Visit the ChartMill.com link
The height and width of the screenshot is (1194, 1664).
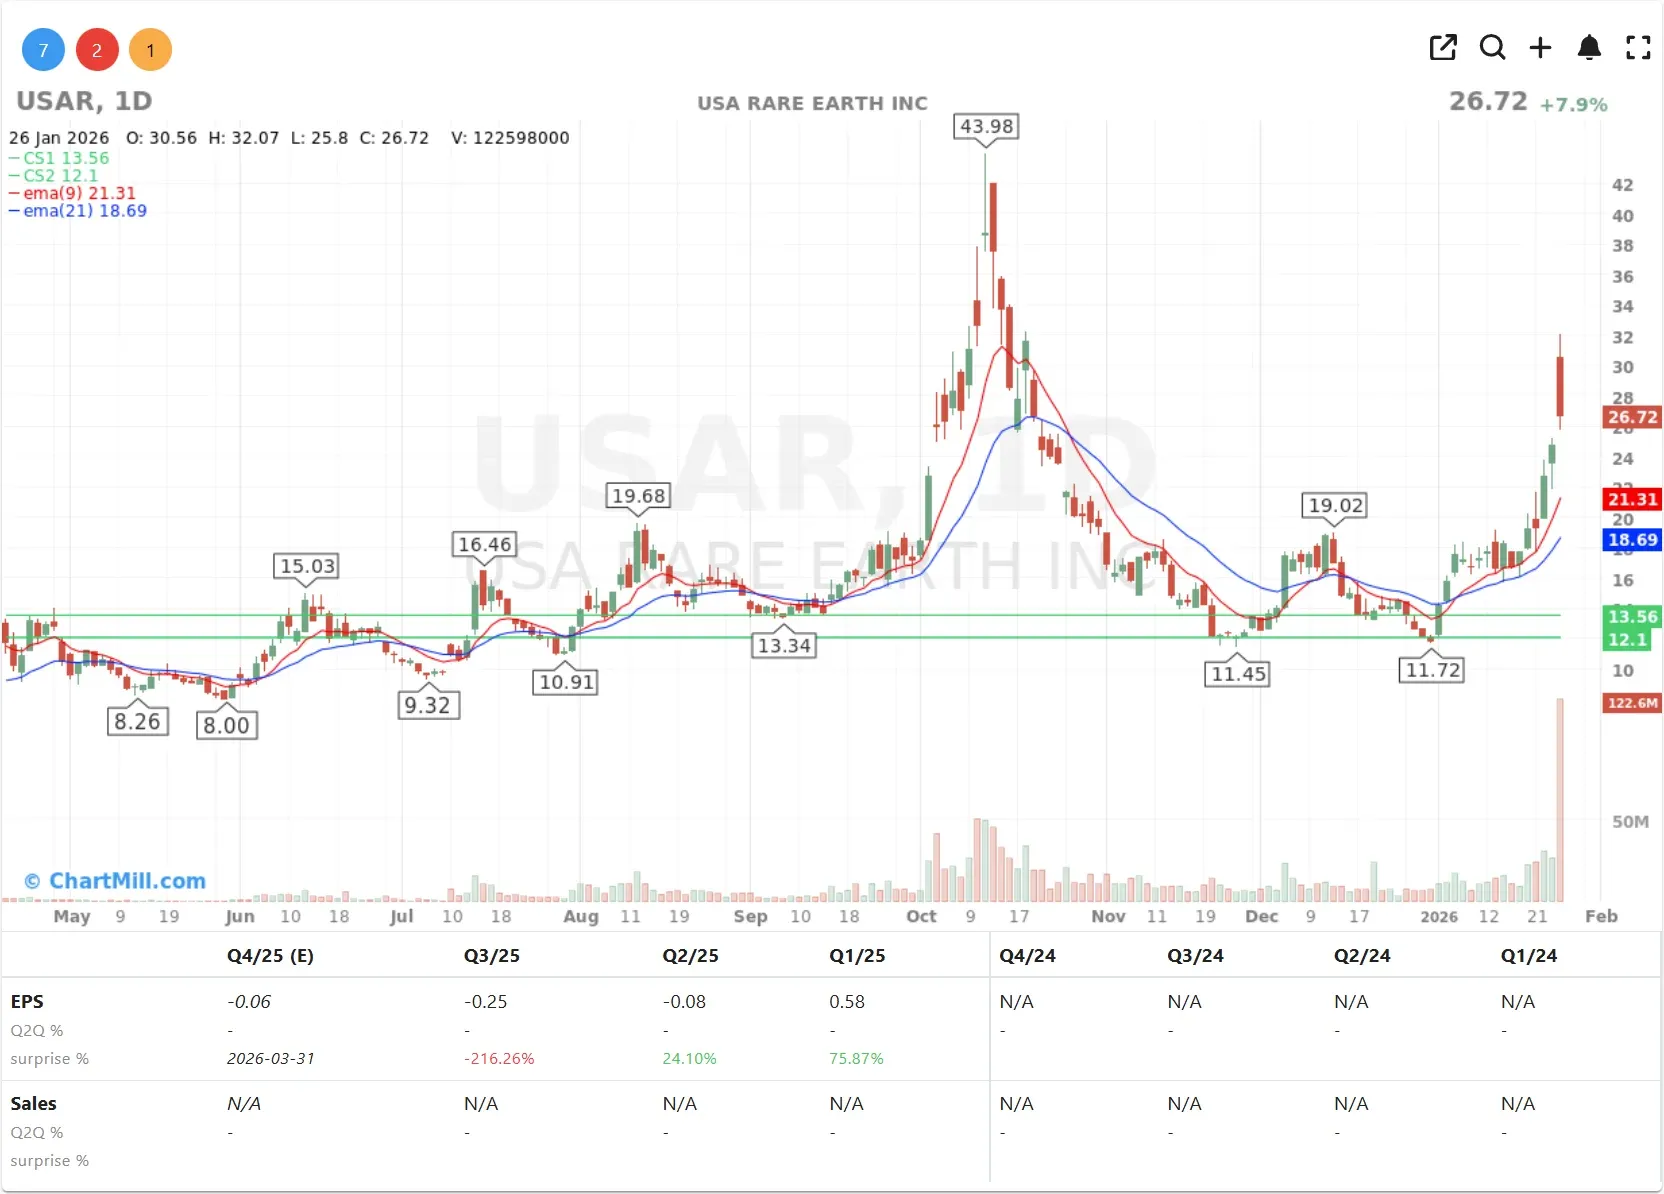(x=115, y=881)
